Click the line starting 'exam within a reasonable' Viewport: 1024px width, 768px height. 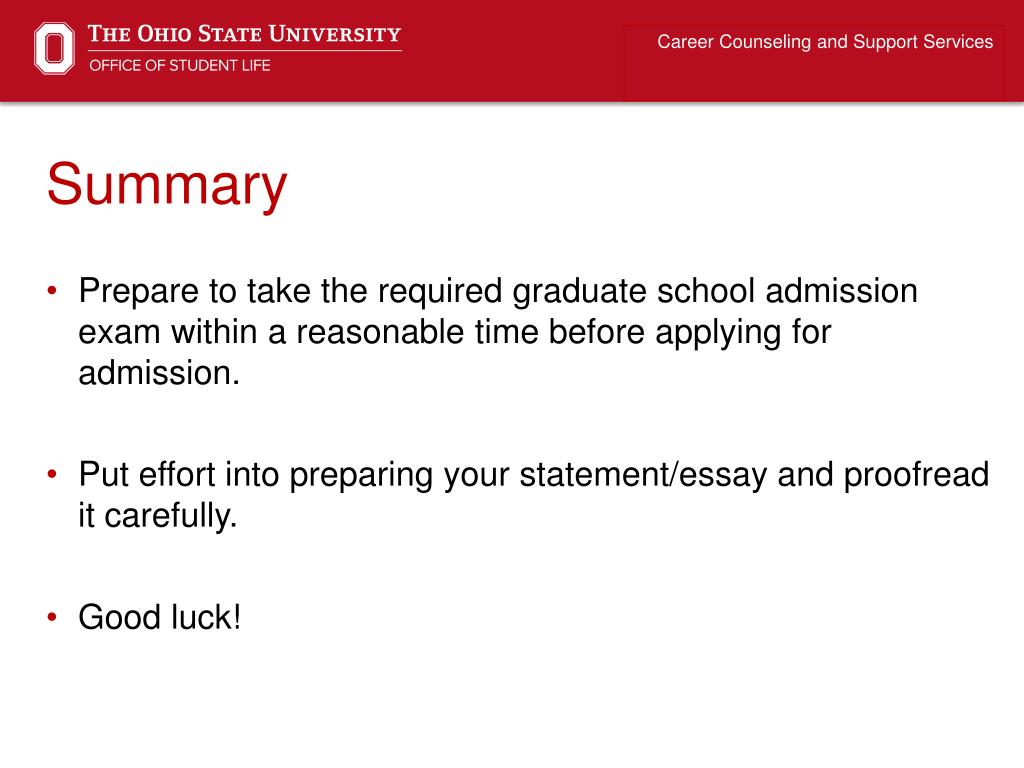[x=455, y=332]
